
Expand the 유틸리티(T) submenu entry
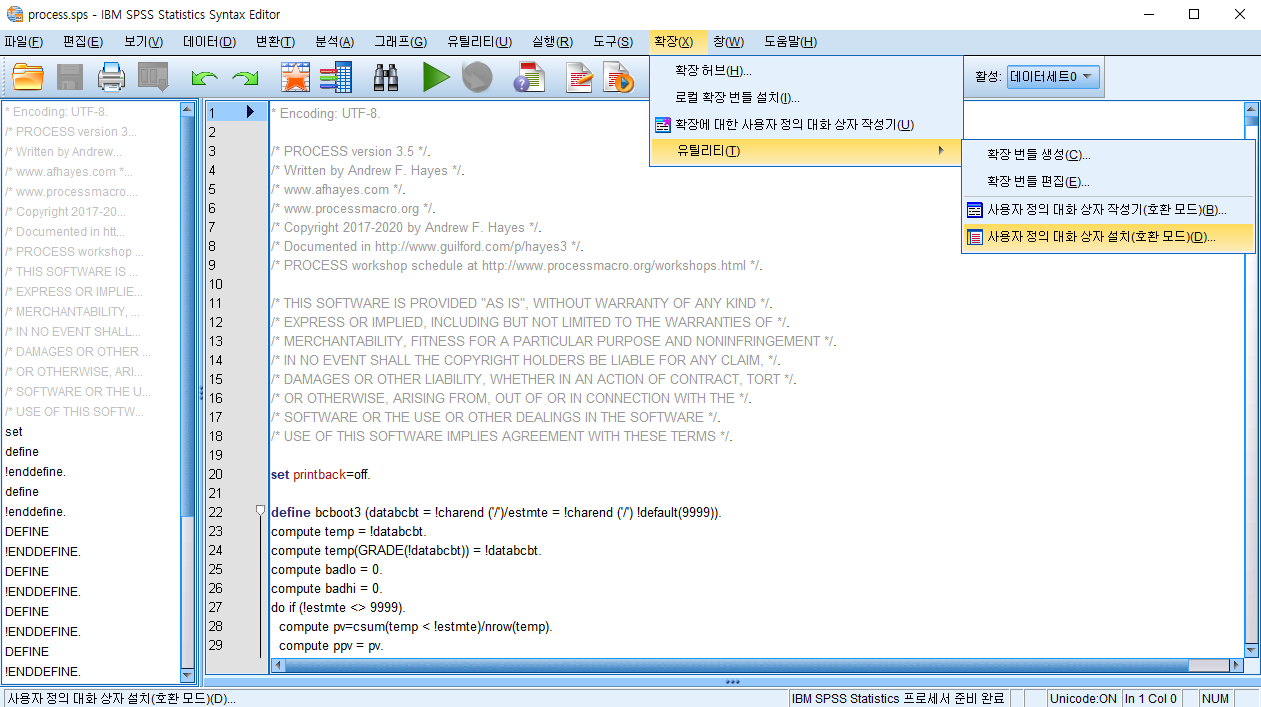[x=806, y=151]
